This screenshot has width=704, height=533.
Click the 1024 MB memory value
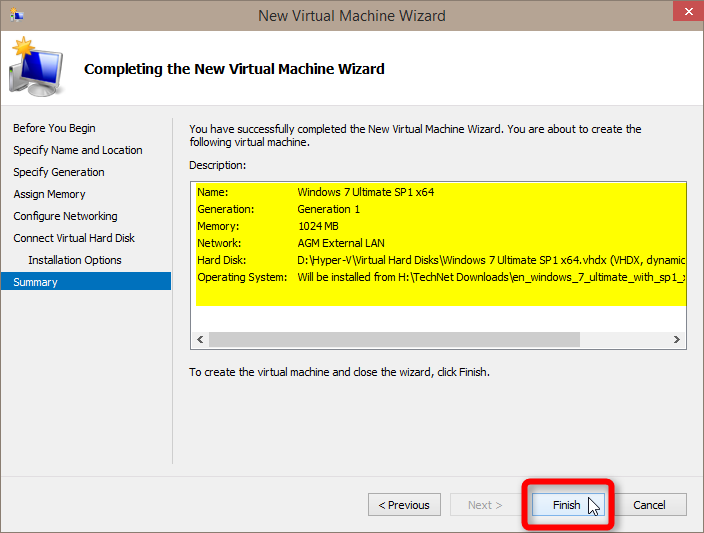(318, 226)
